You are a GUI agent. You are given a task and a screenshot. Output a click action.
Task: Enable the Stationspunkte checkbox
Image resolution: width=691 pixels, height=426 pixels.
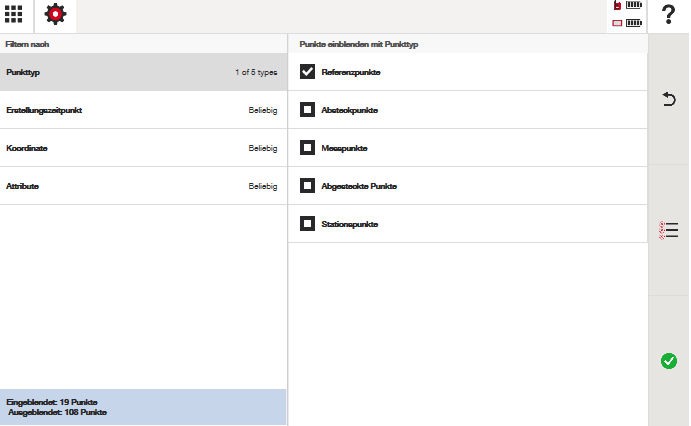308,224
